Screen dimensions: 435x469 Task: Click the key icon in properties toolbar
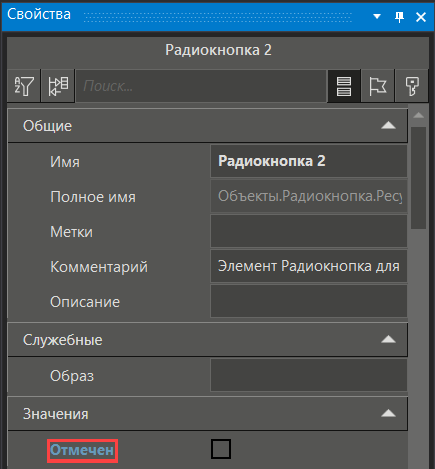[x=411, y=86]
